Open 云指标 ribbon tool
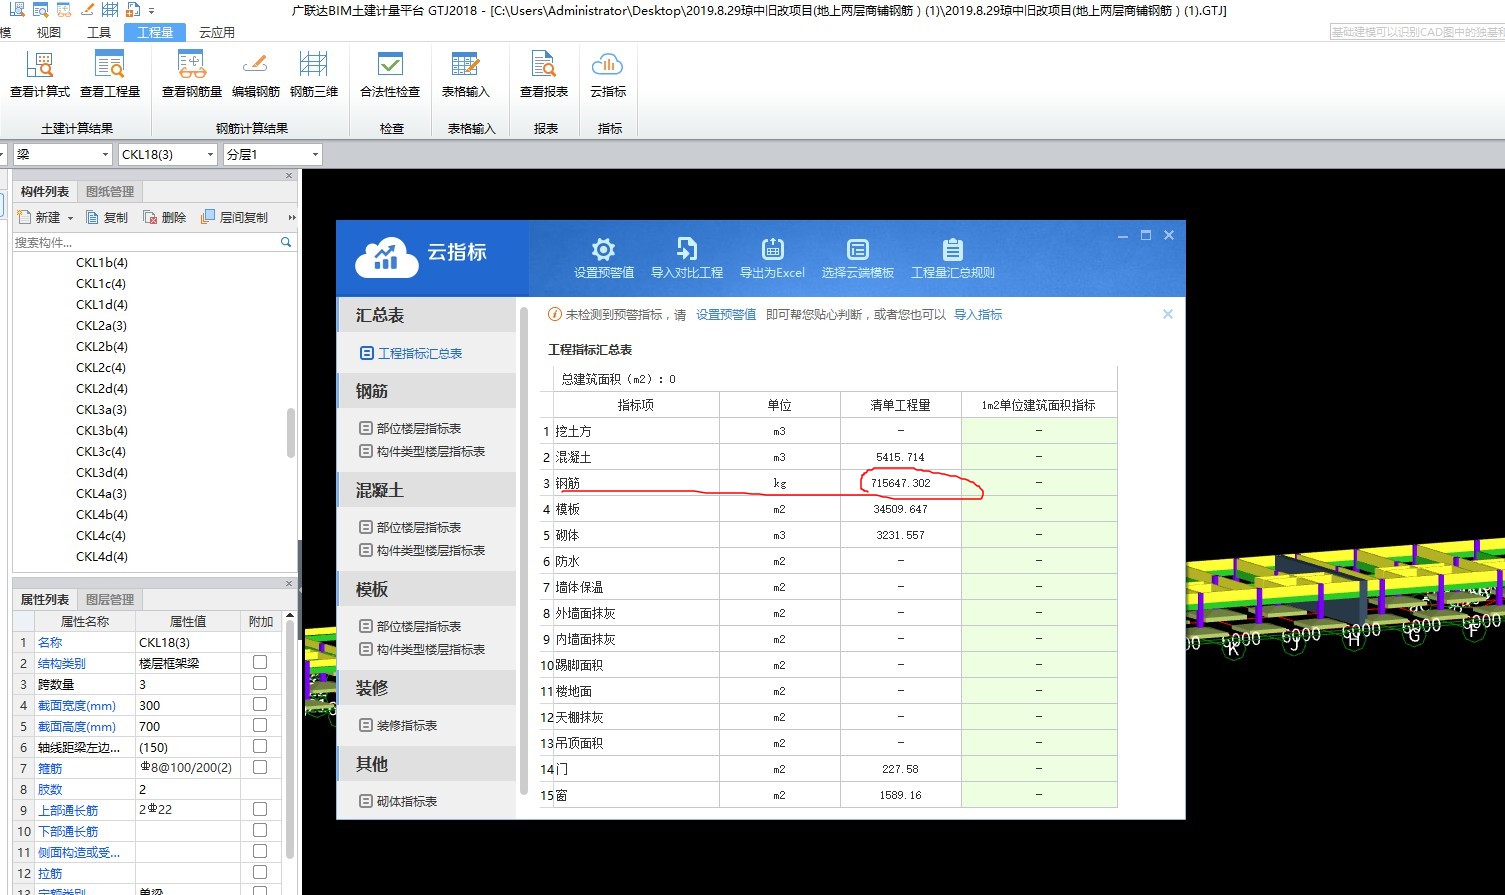Viewport: 1505px width, 895px height. pyautogui.click(x=608, y=75)
